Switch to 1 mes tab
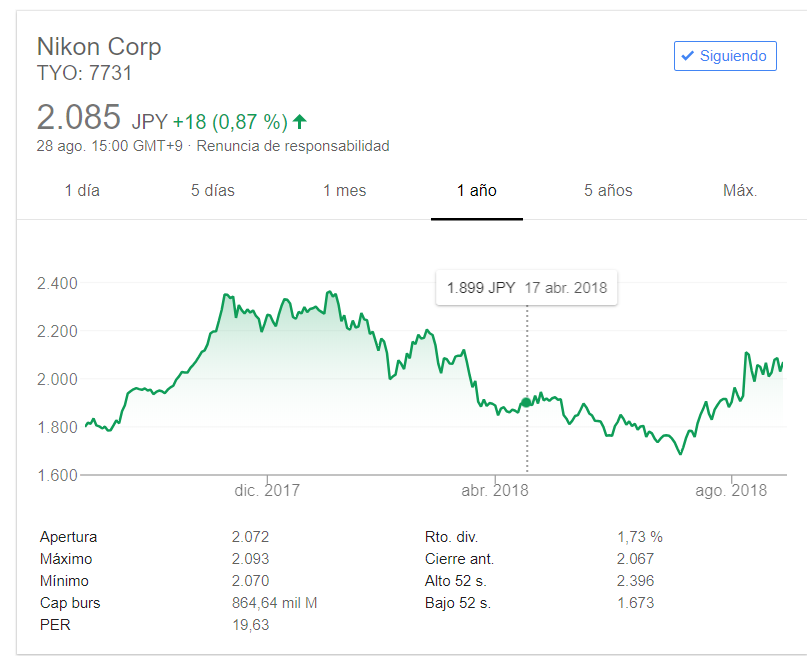The image size is (807, 656). click(344, 190)
